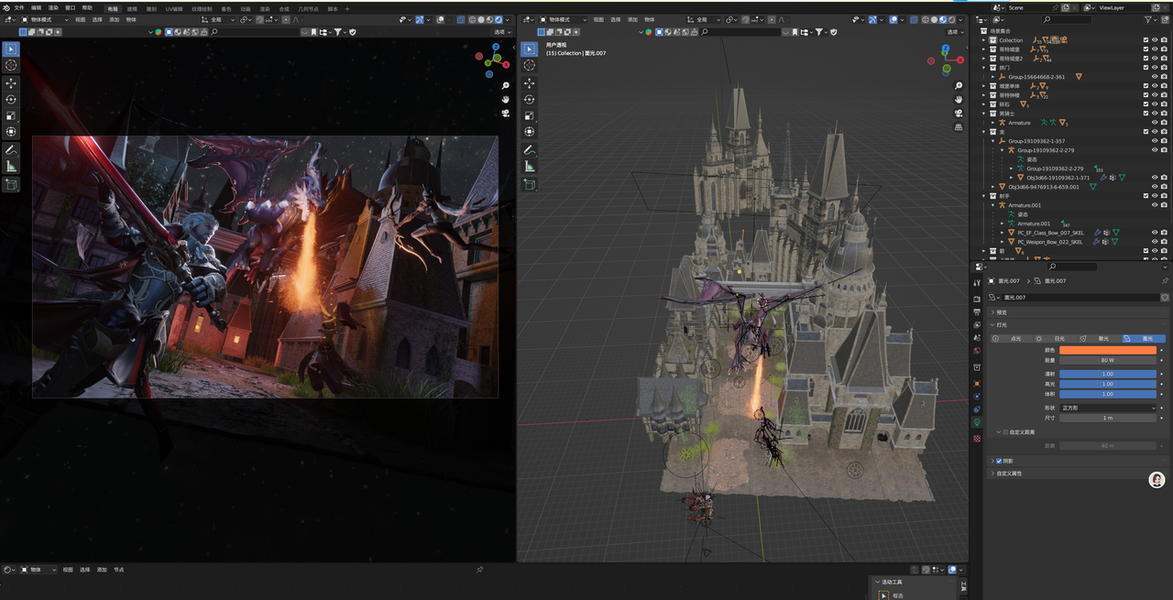Screen dimensions: 1173x600
Task: Set light type to 点光
Action: pyautogui.click(x=1010, y=339)
